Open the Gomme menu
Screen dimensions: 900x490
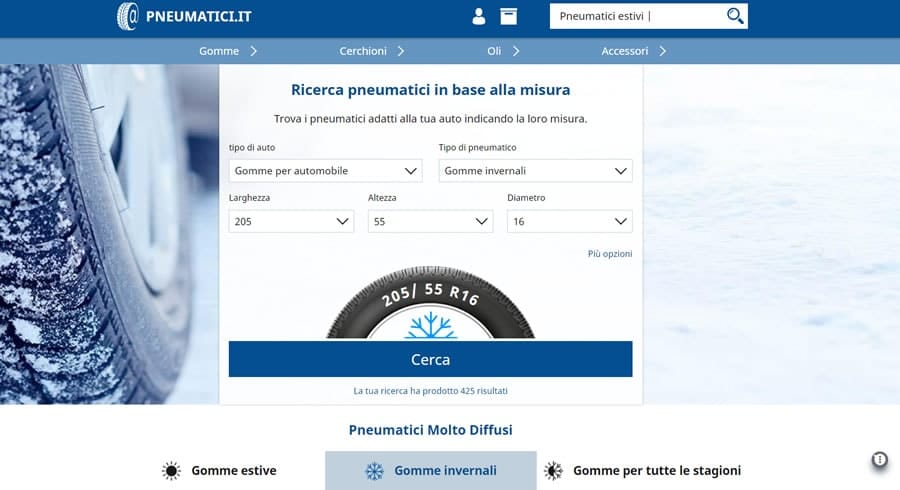coord(228,51)
